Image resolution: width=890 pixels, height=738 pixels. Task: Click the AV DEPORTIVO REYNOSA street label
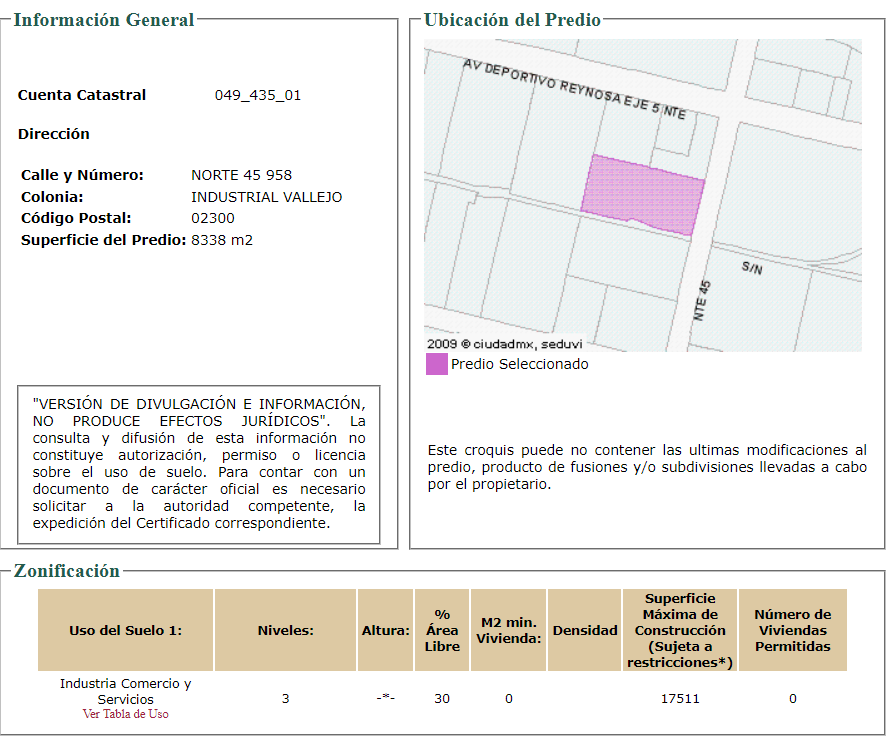click(x=574, y=89)
